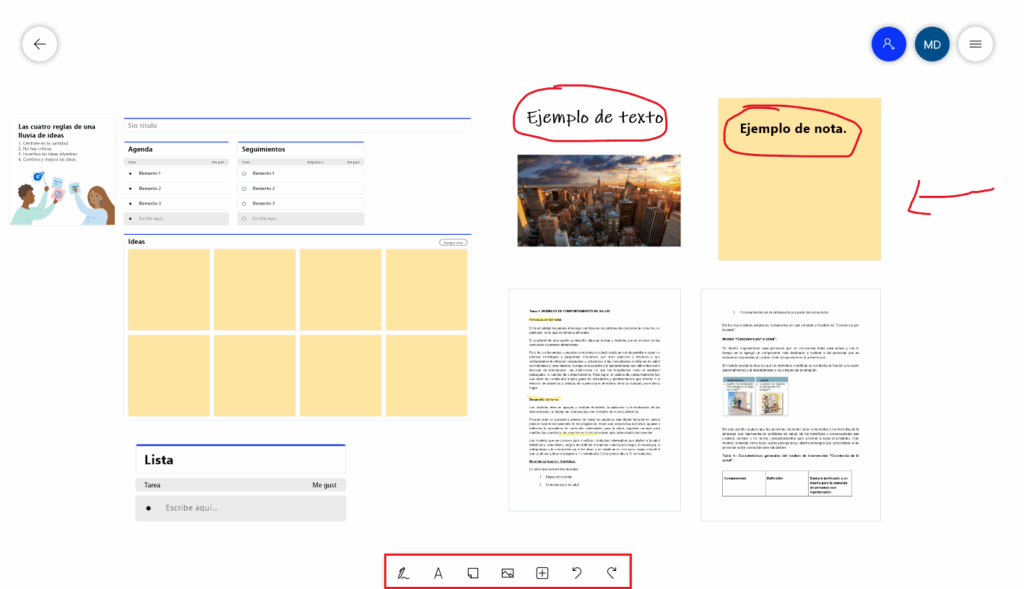Open the Insert plus menu
The width and height of the screenshot is (1024, 589).
[542, 573]
